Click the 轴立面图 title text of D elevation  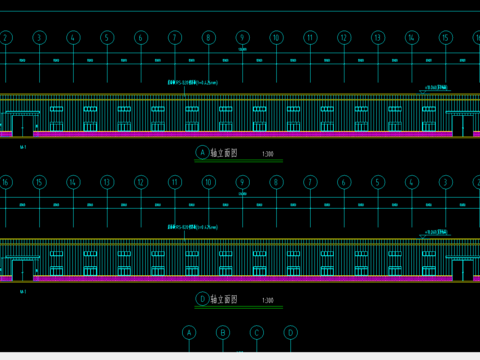tap(224, 299)
